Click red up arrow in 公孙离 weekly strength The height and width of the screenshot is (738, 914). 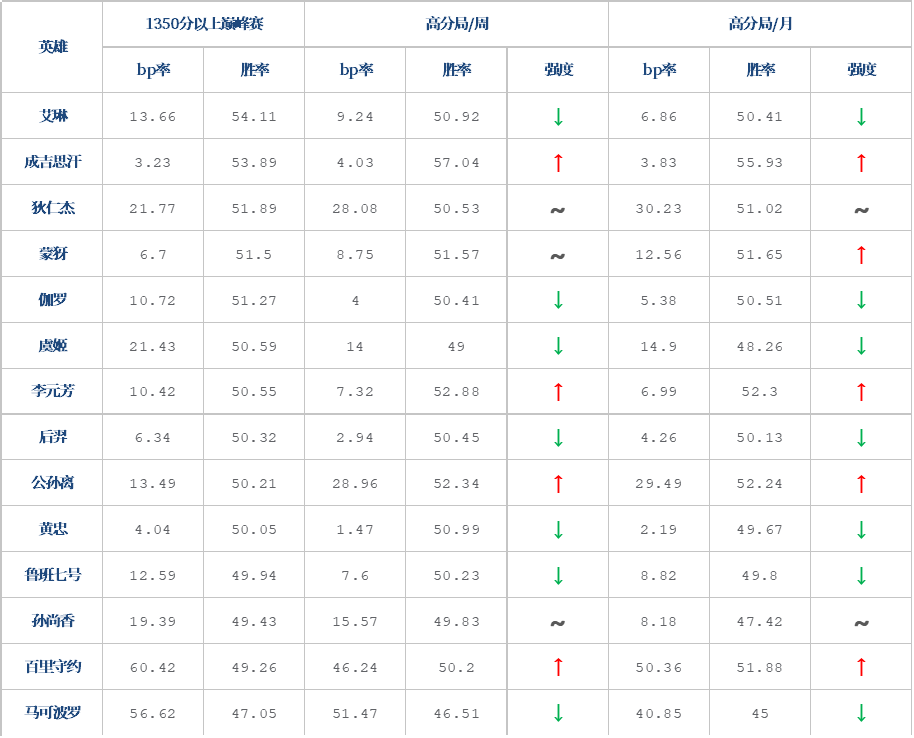coord(558,484)
